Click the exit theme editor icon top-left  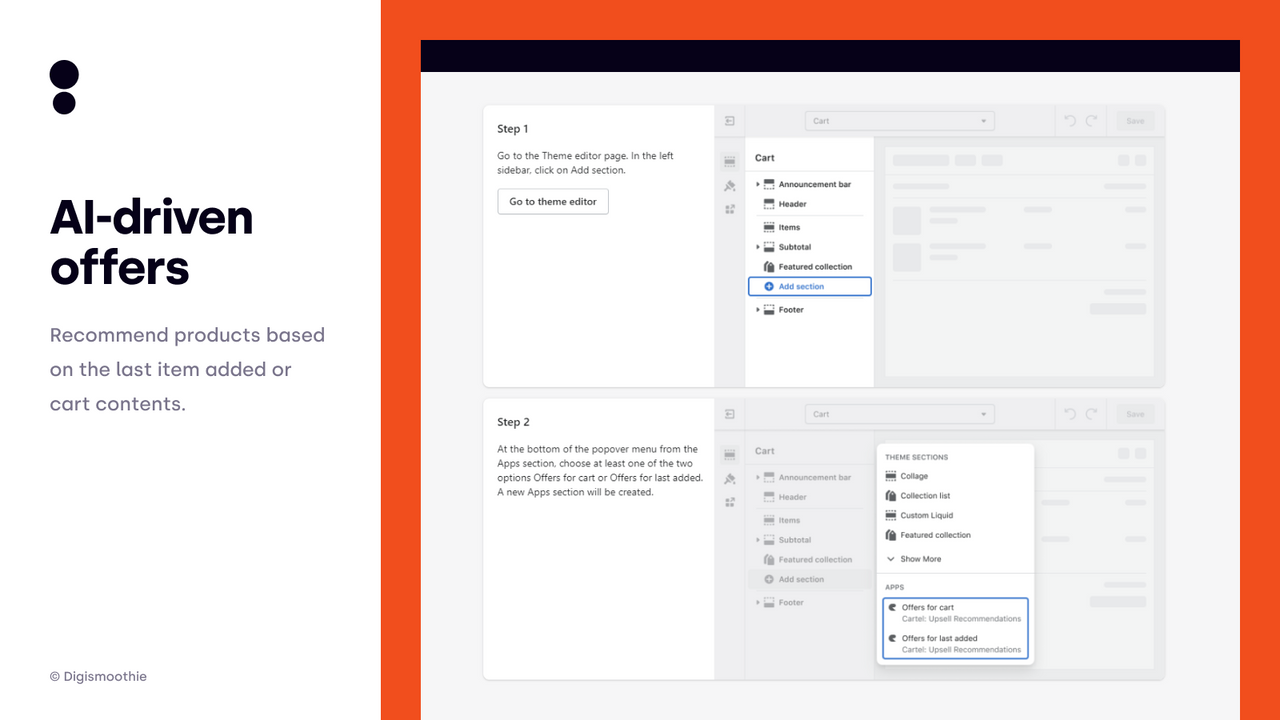pyautogui.click(x=729, y=120)
